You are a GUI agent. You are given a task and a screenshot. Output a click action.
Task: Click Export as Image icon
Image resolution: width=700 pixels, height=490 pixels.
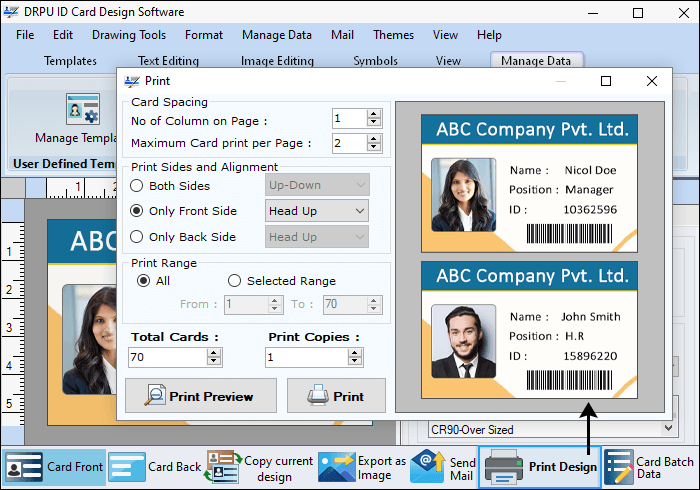pos(337,467)
